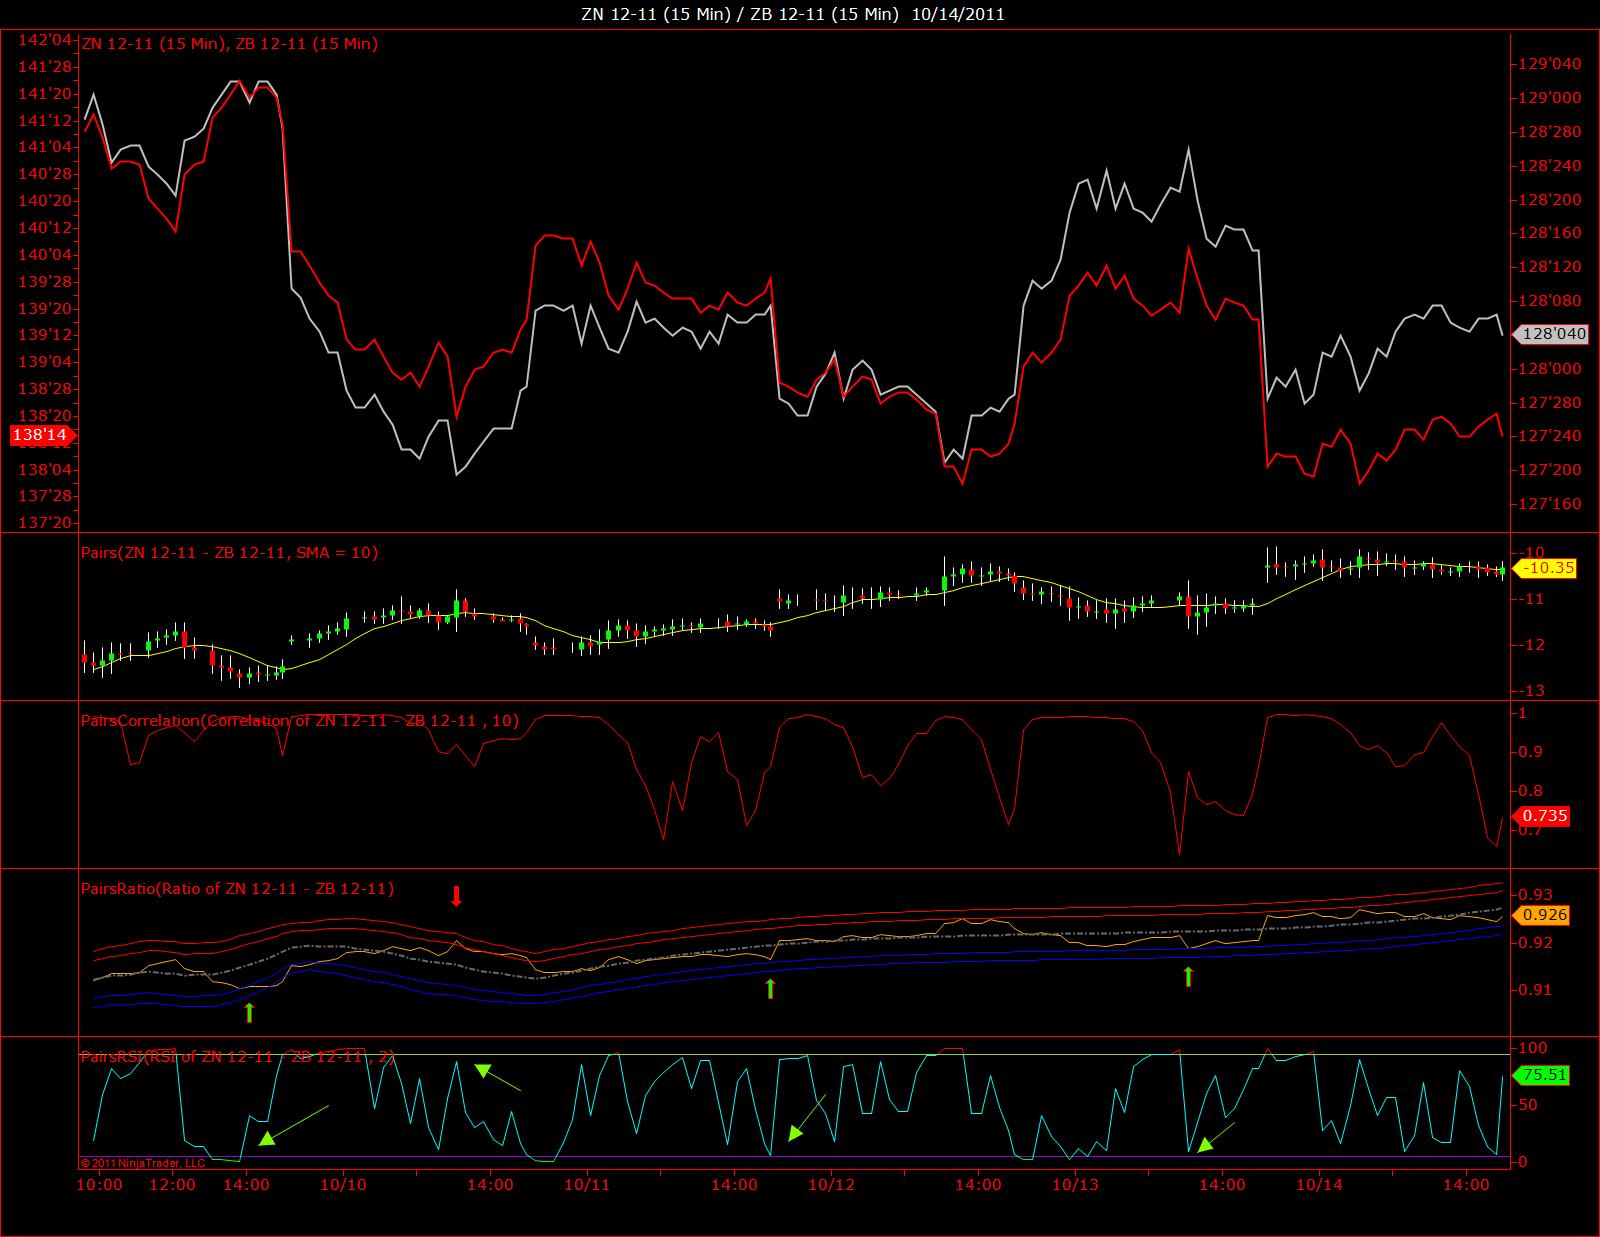Click the RSI arrowhead near 10/12
The image size is (1600, 1237).
(795, 1132)
